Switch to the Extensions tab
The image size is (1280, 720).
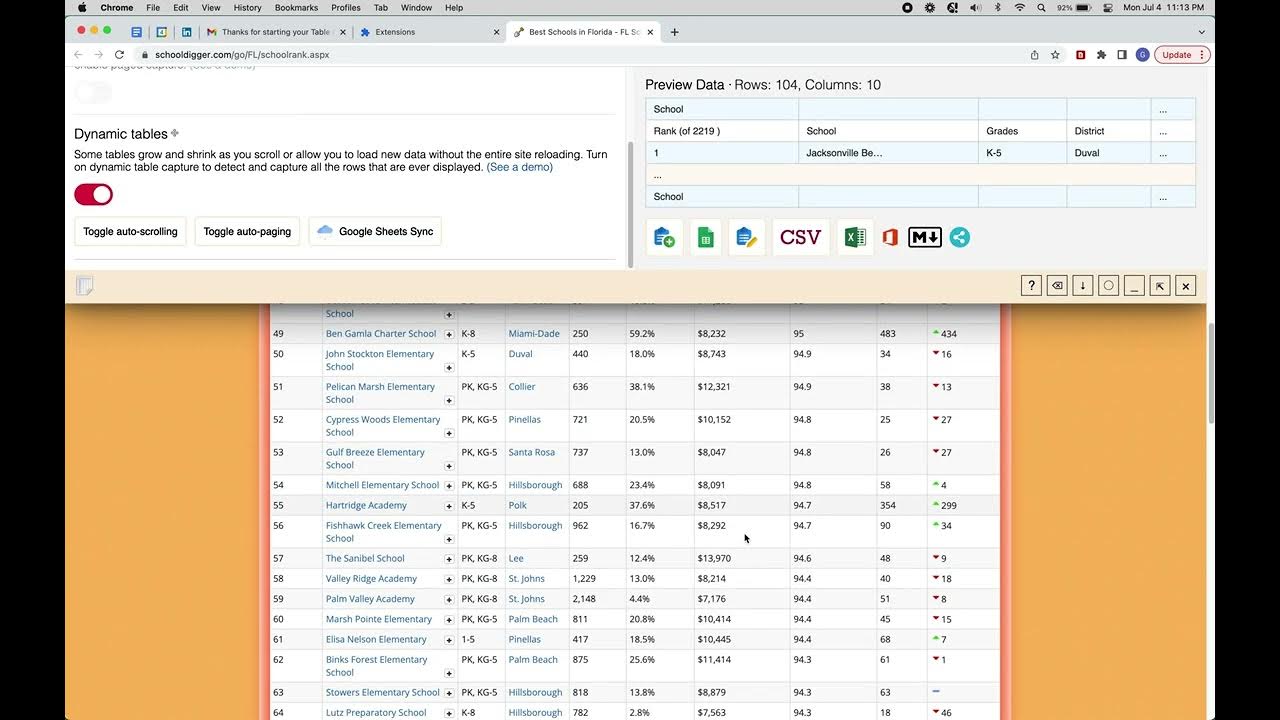click(x=428, y=32)
